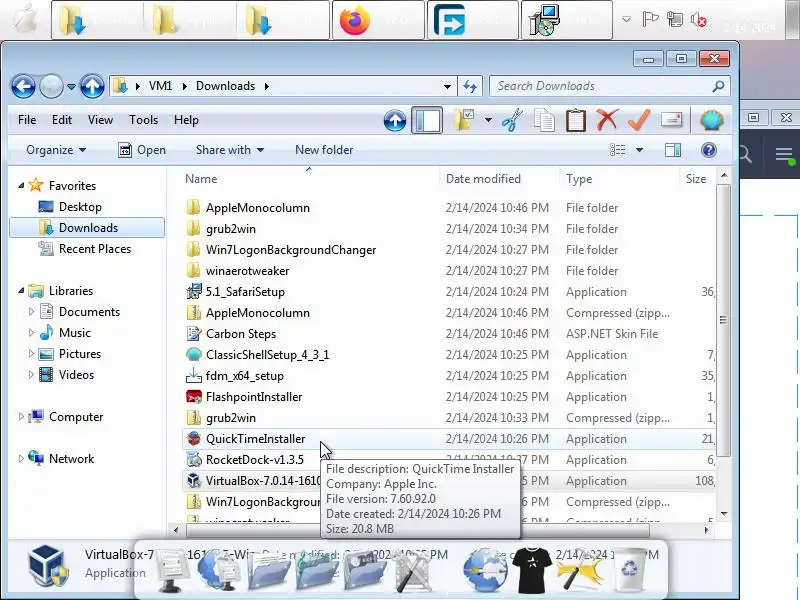Image resolution: width=800 pixels, height=600 pixels.
Task: Click the Open command button
Action: pyautogui.click(x=142, y=150)
